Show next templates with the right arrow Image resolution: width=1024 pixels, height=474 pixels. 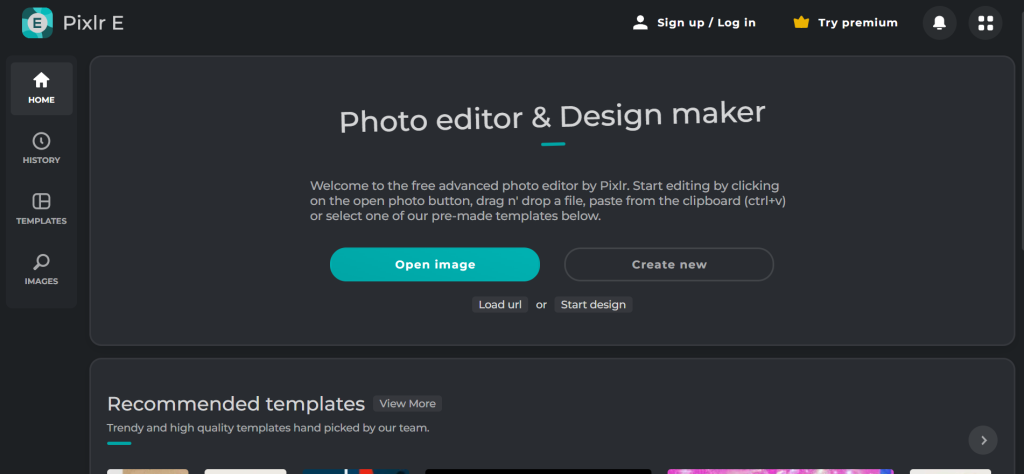click(x=983, y=440)
